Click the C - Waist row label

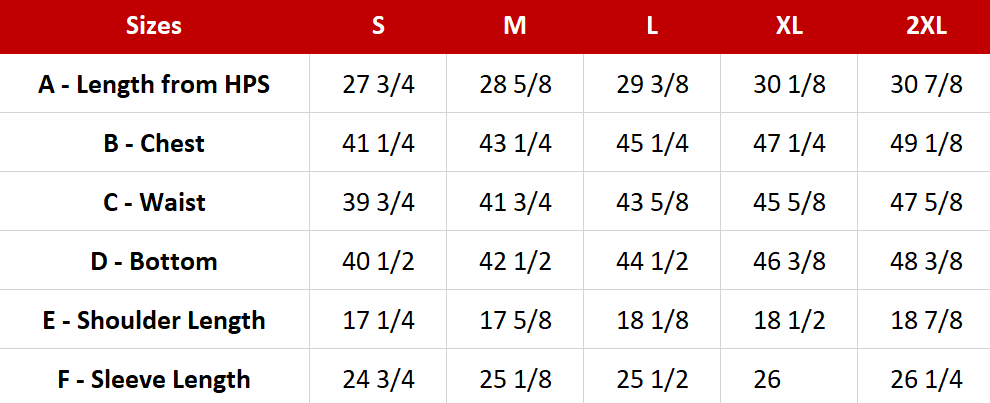click(154, 202)
